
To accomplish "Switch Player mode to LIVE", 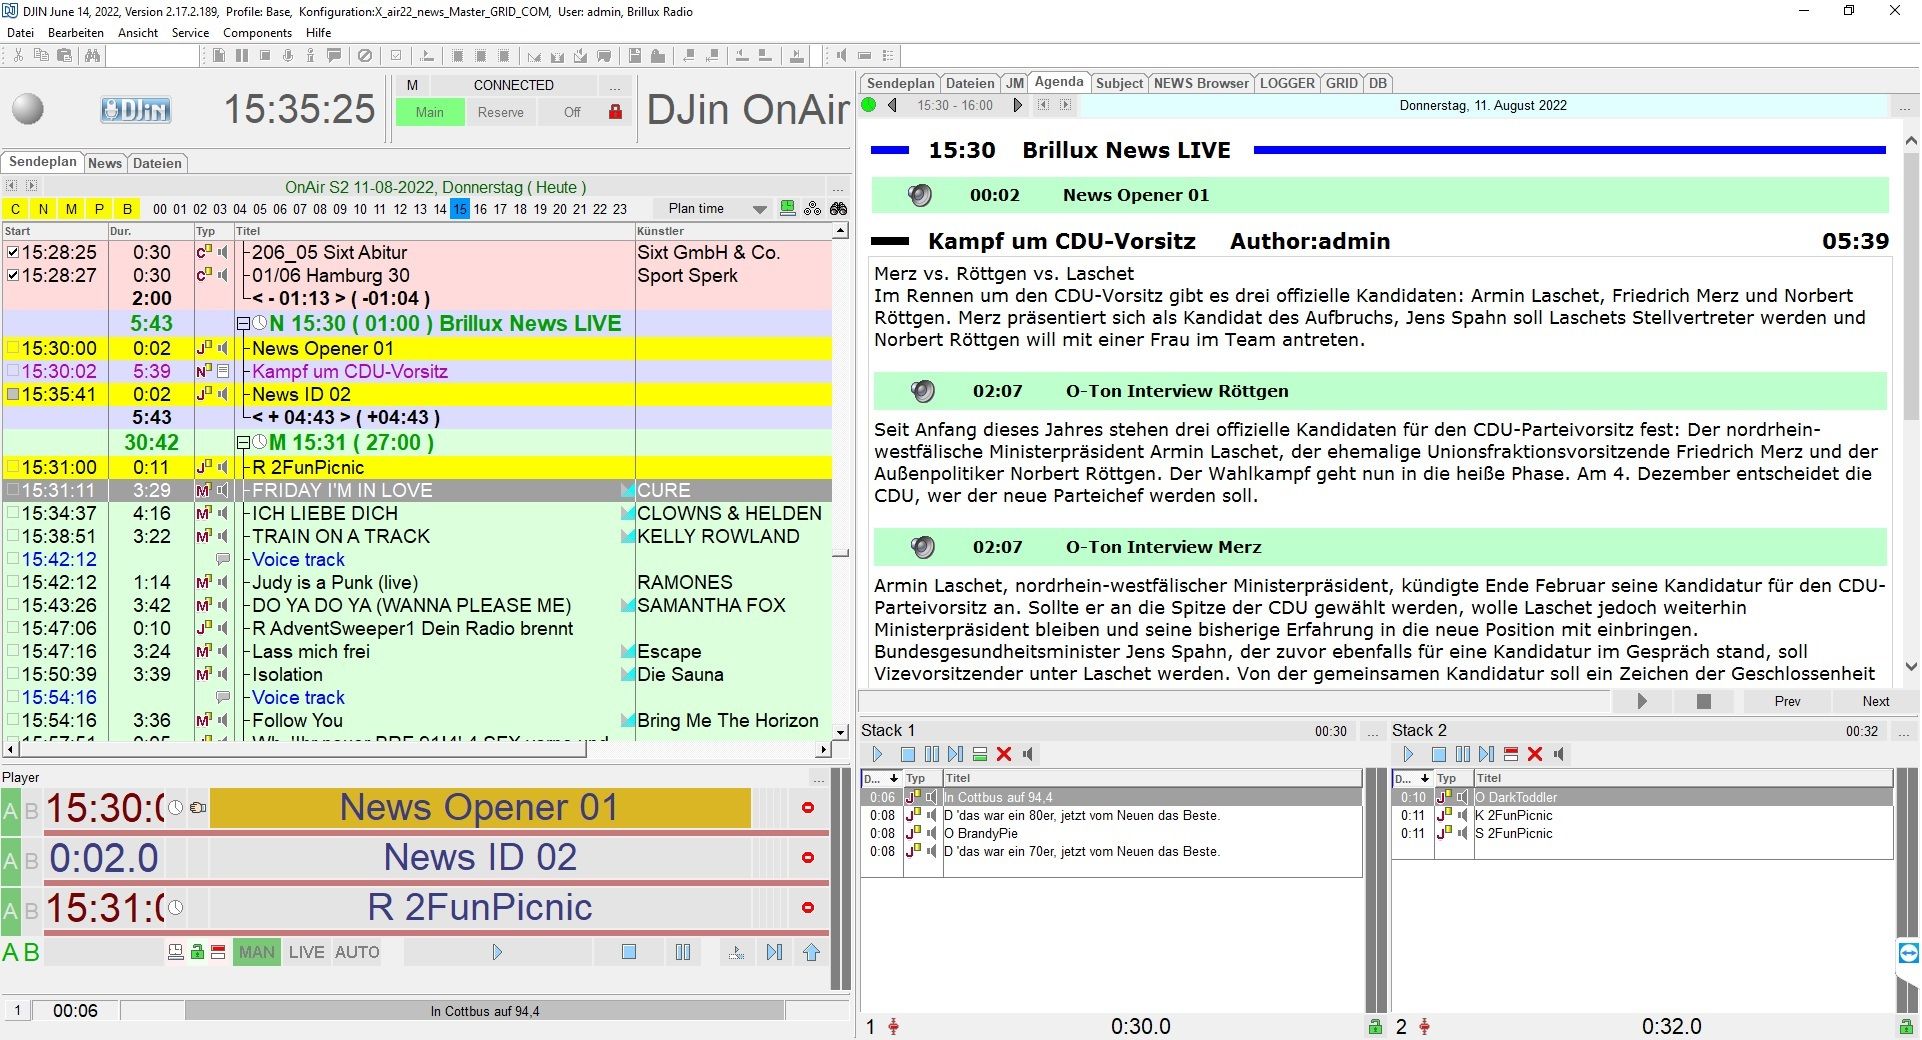I will (306, 952).
